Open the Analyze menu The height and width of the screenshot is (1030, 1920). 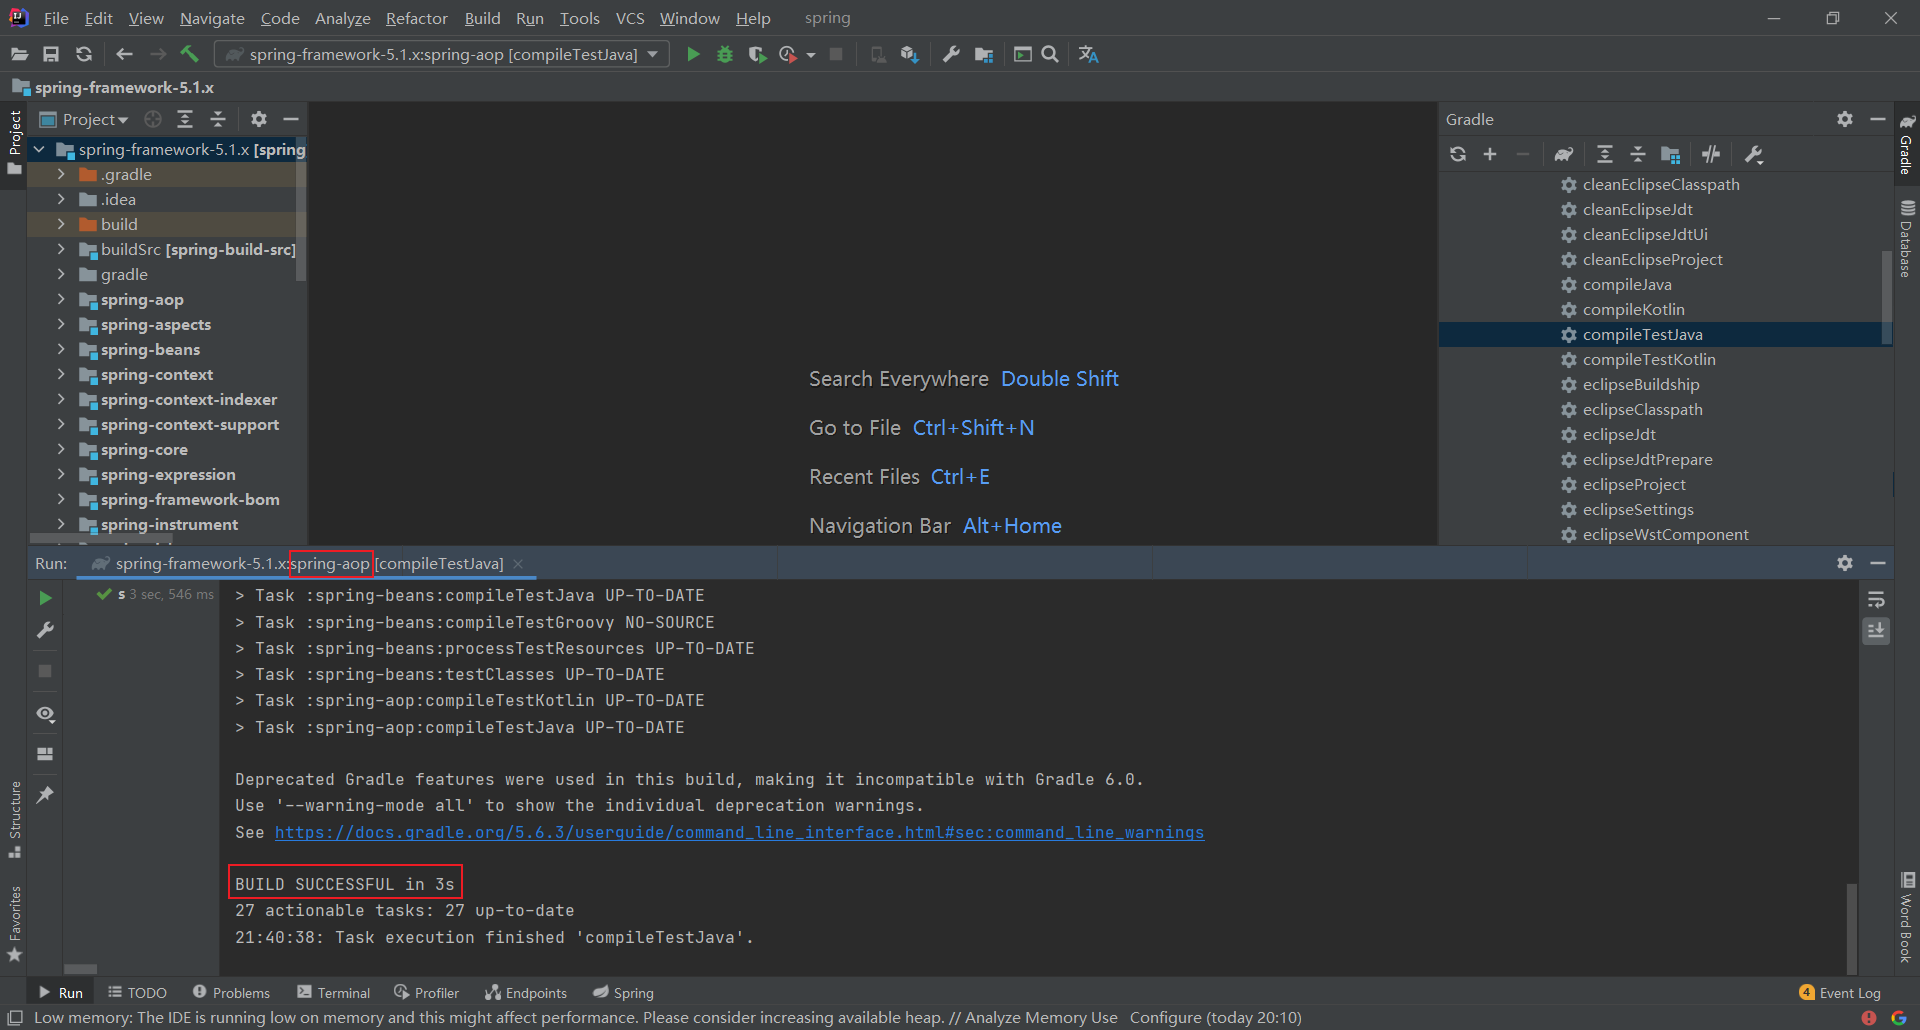click(342, 18)
